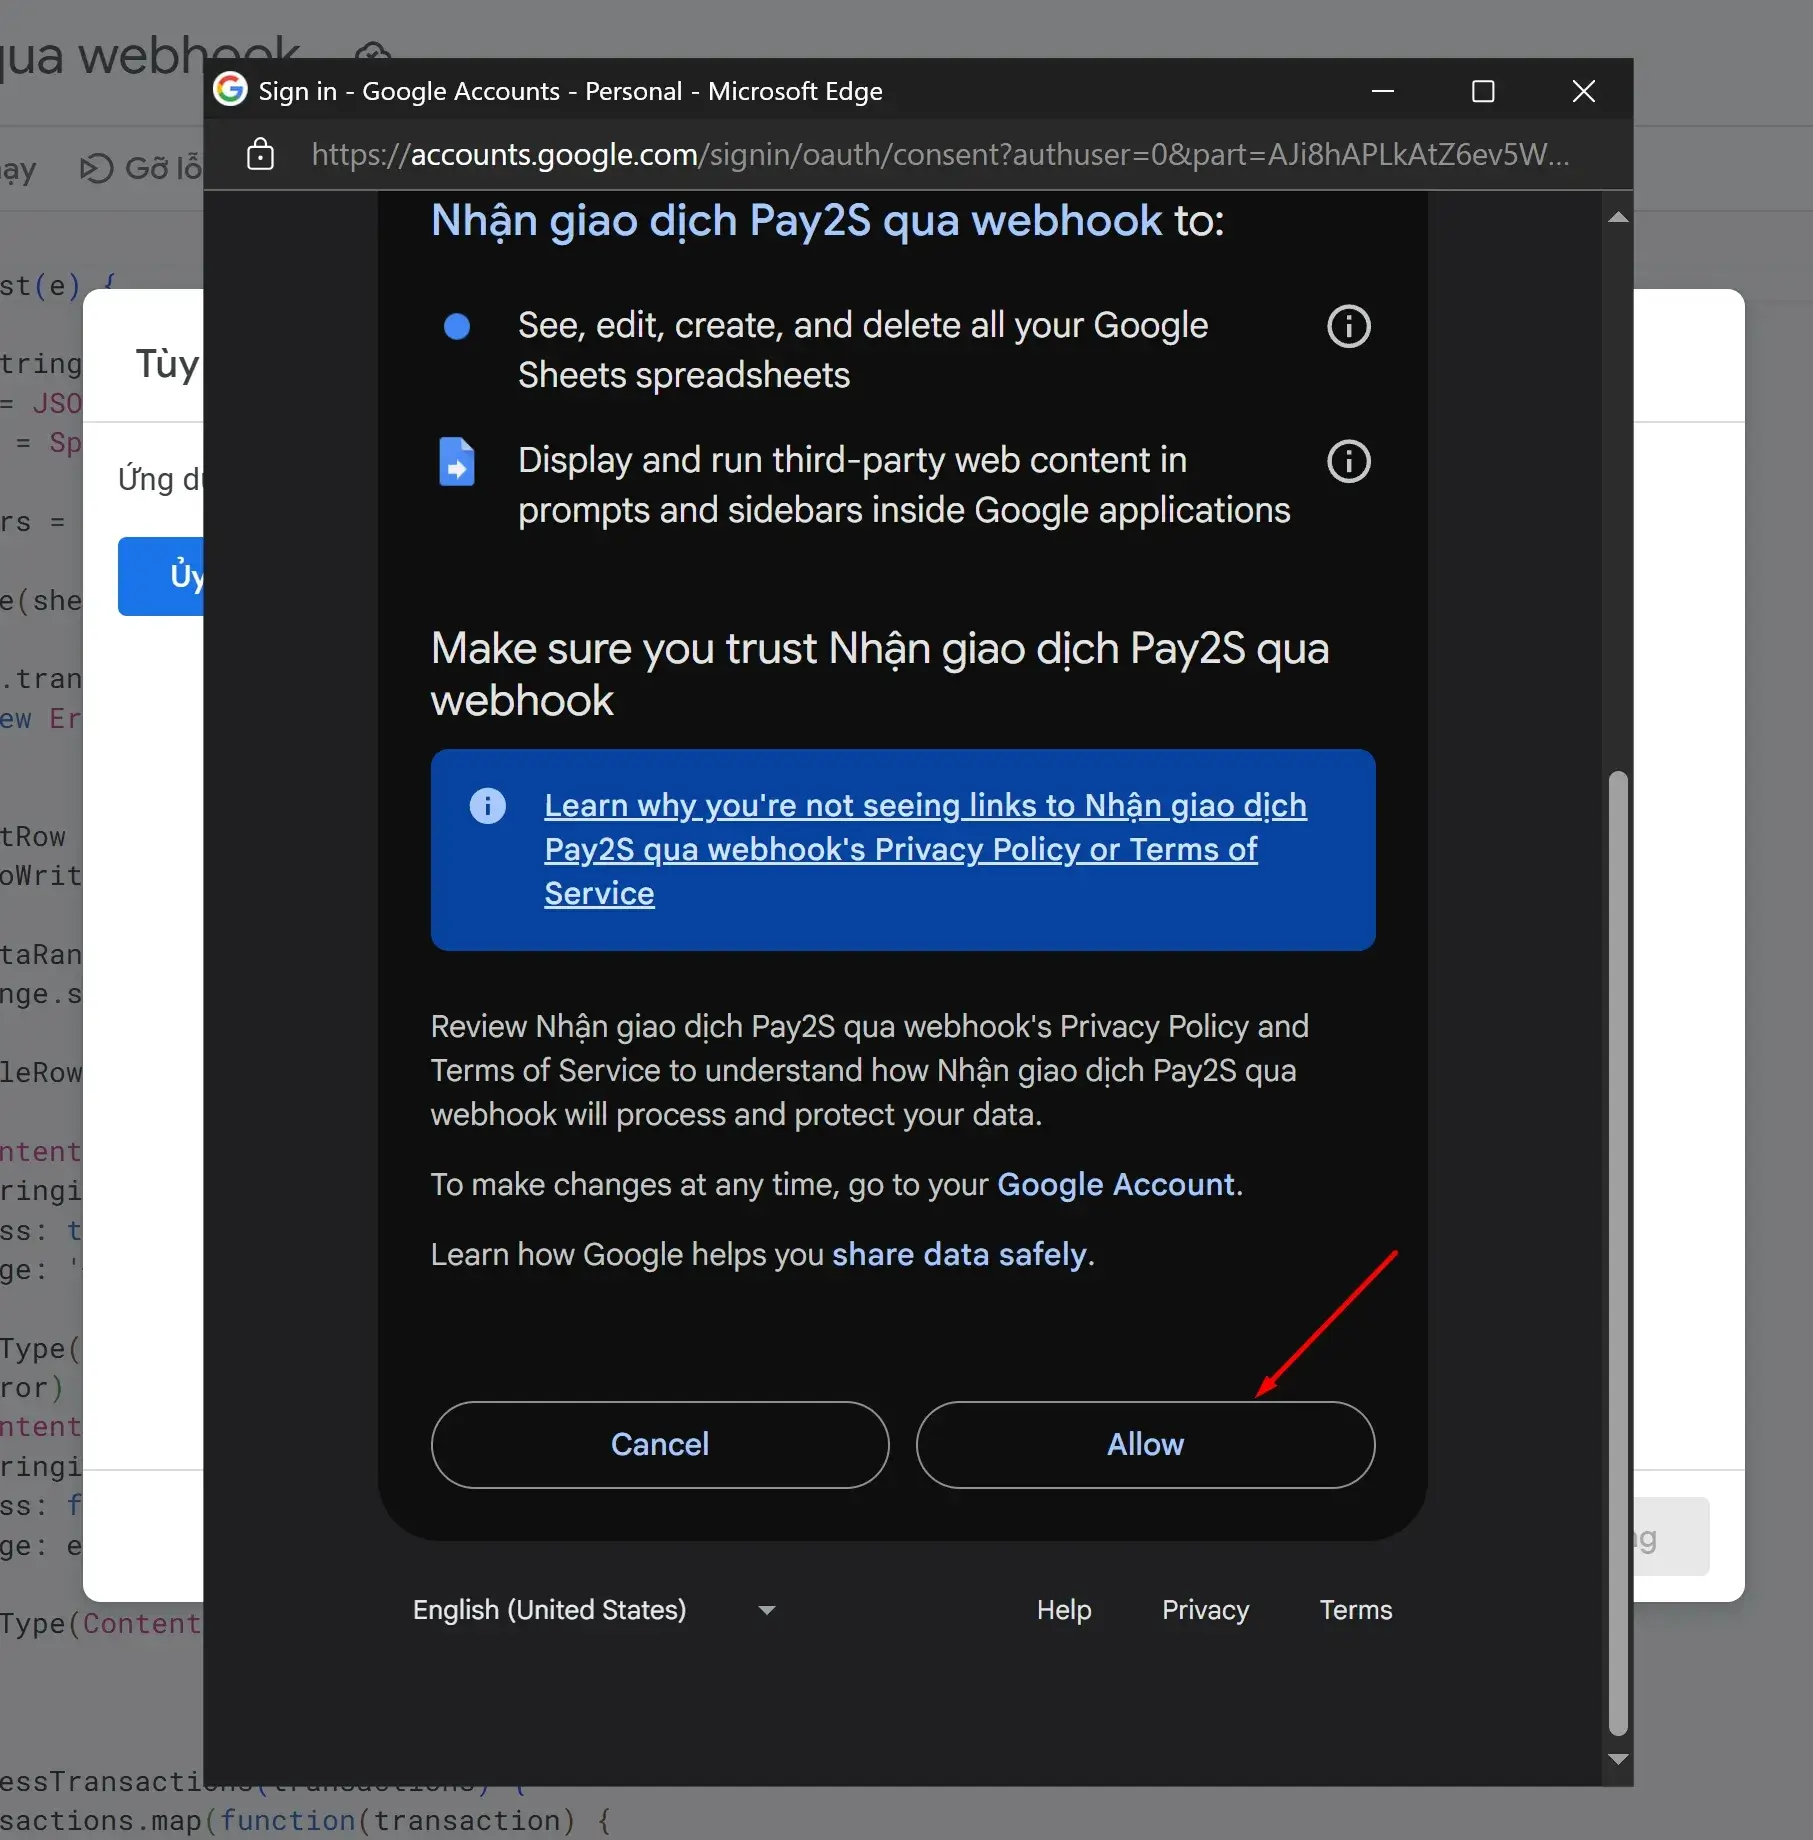Click the Apps Script document icon
Image resolution: width=1813 pixels, height=1840 pixels.
[x=457, y=461]
